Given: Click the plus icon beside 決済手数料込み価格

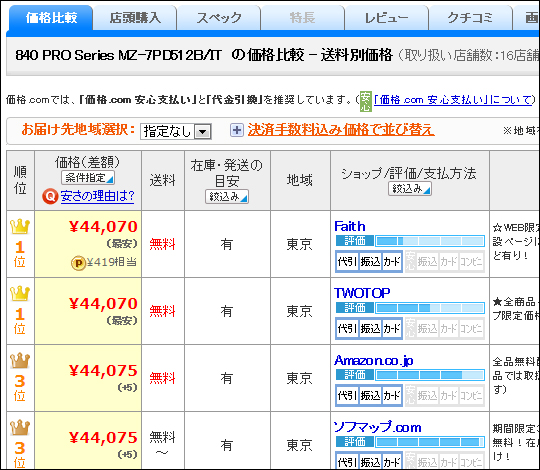Looking at the screenshot, I should click(237, 130).
